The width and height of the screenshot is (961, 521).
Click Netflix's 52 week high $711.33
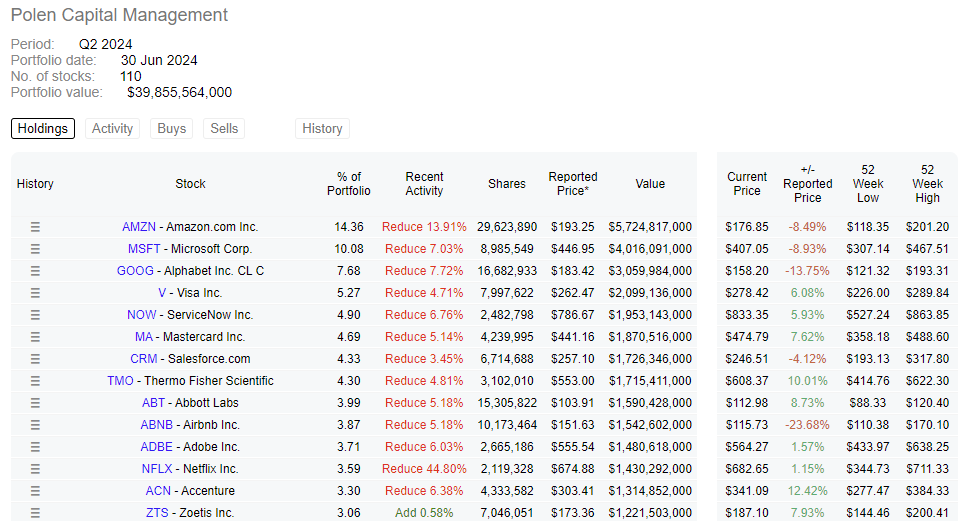927,470
